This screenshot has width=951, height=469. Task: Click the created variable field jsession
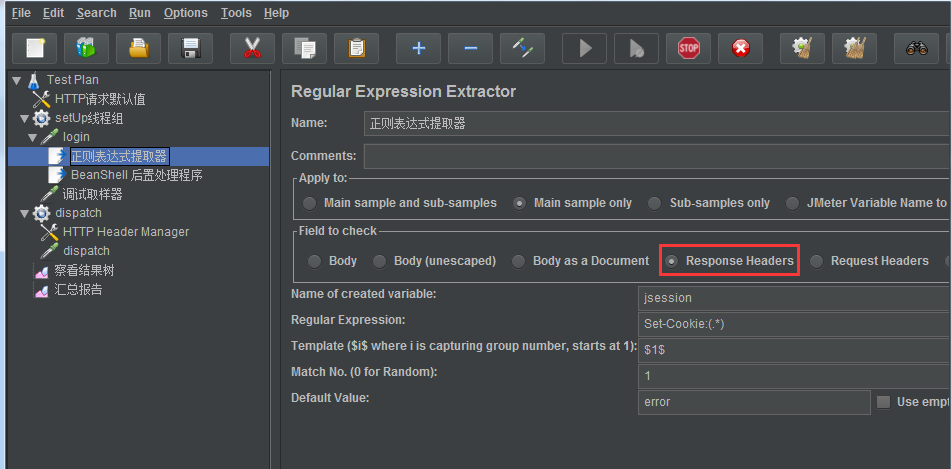[794, 298]
